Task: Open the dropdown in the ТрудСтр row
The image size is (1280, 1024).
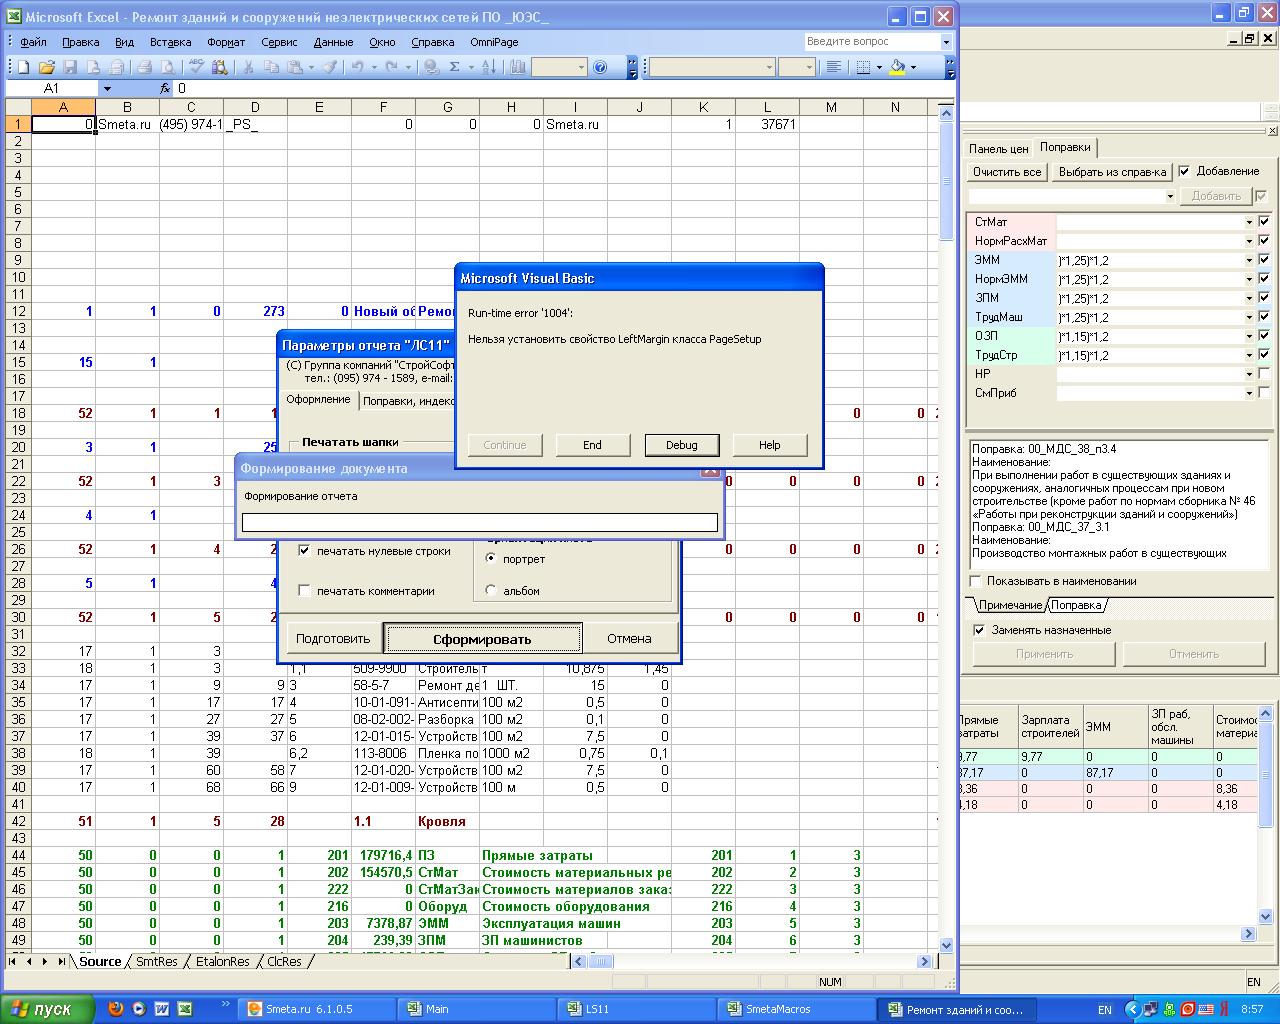Action: pos(1249,355)
